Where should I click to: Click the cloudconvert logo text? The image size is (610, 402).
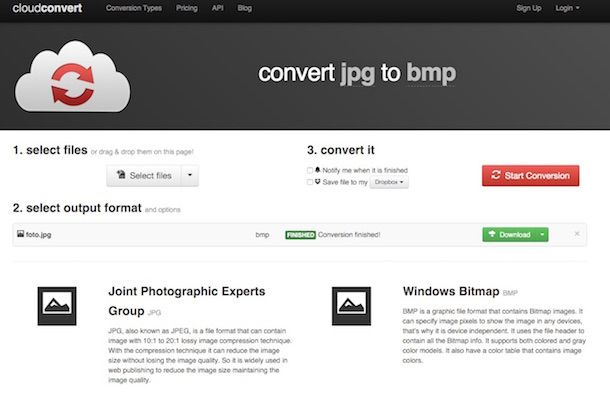pos(47,8)
